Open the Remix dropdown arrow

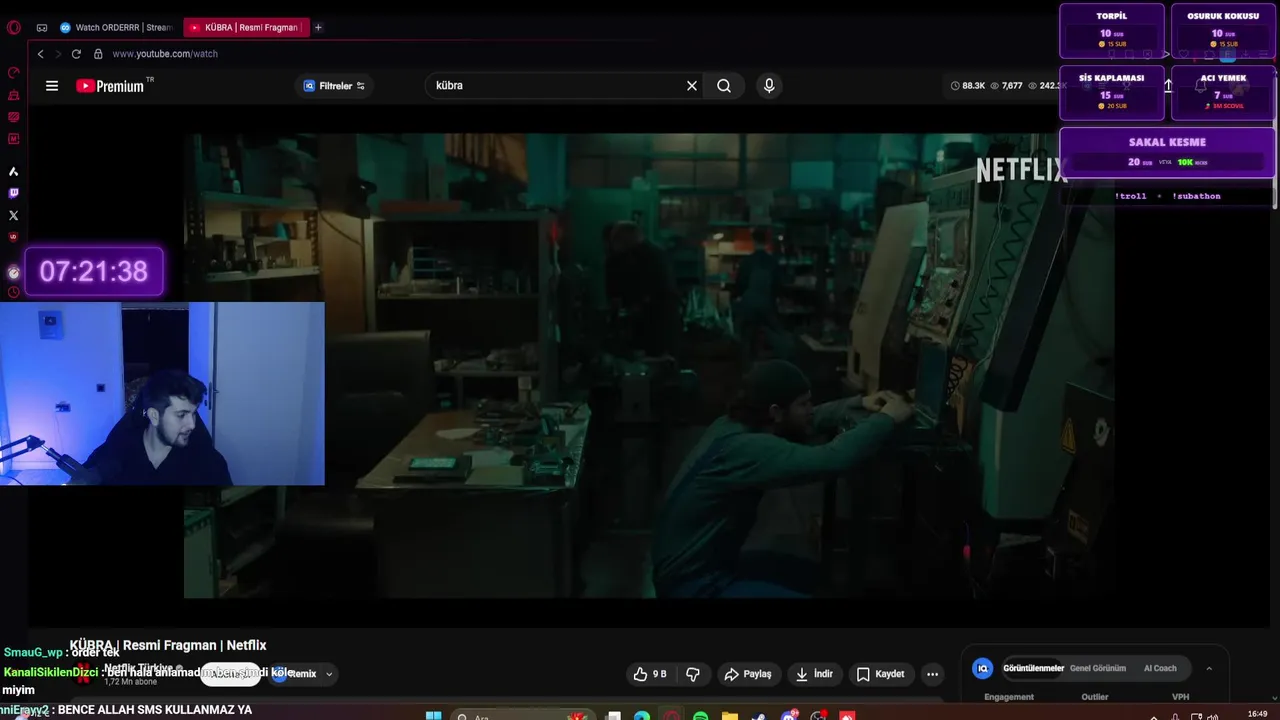point(329,674)
